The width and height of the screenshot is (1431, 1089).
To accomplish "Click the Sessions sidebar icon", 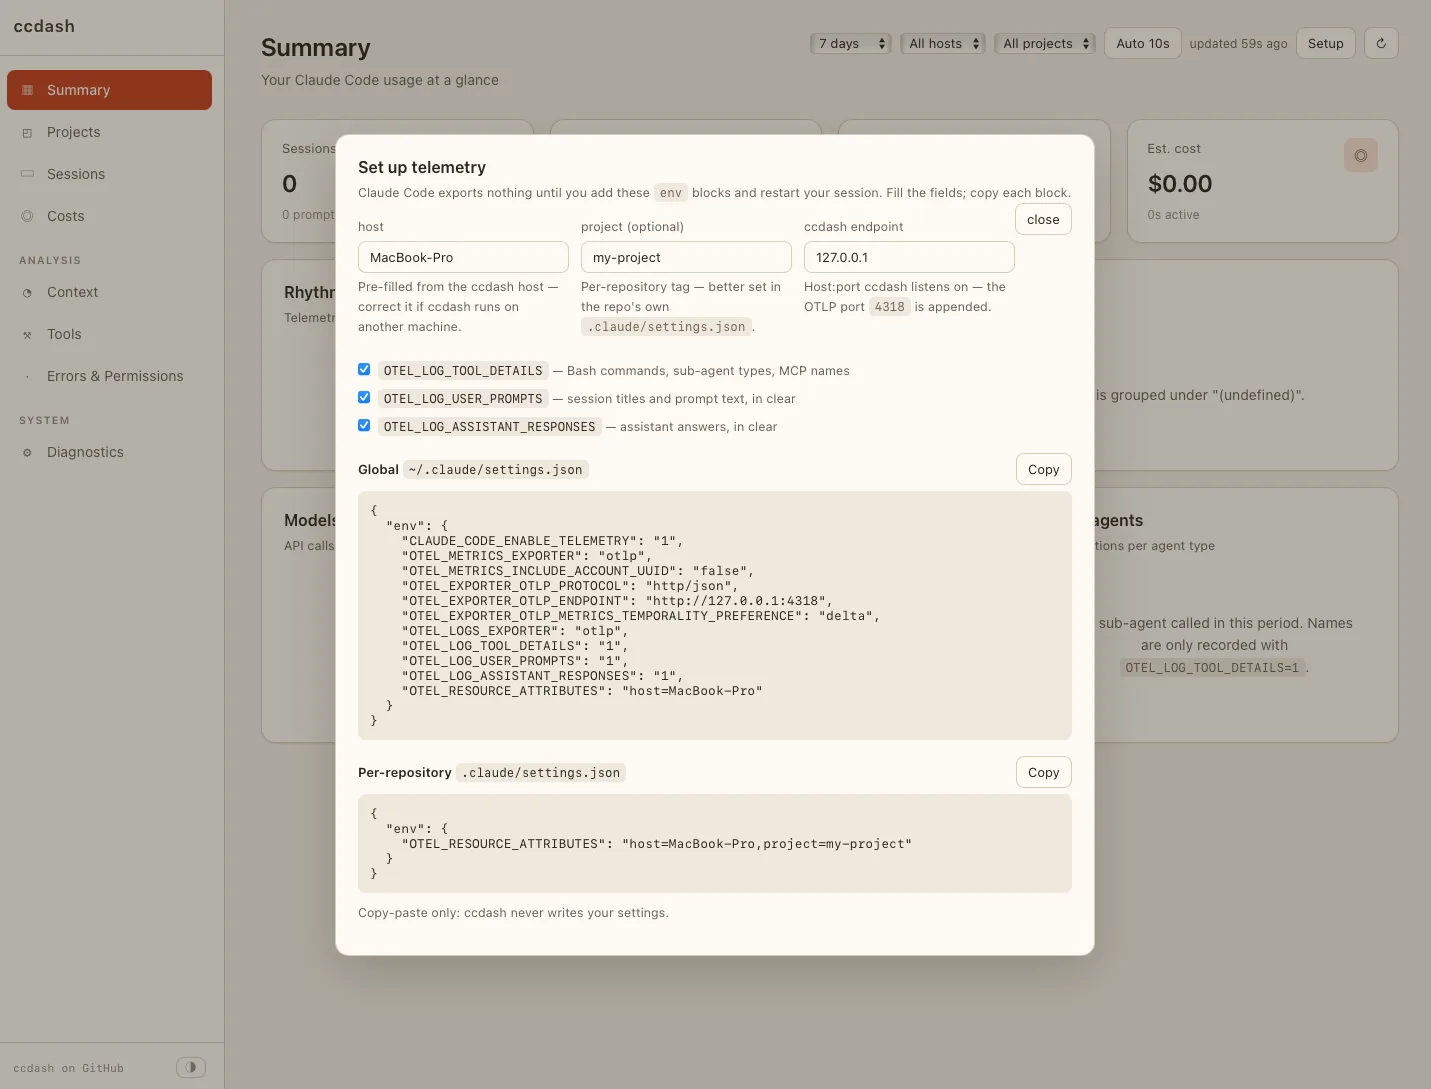I will point(27,174).
